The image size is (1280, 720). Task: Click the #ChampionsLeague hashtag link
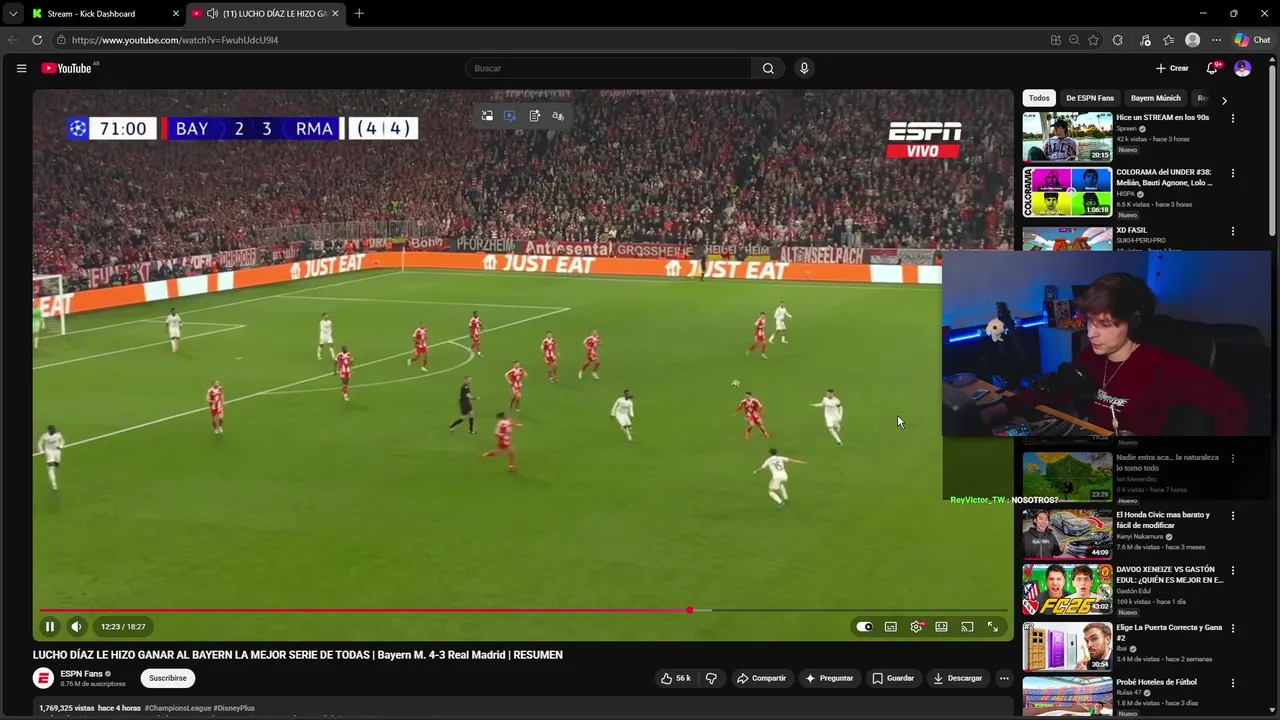pyautogui.click(x=177, y=708)
